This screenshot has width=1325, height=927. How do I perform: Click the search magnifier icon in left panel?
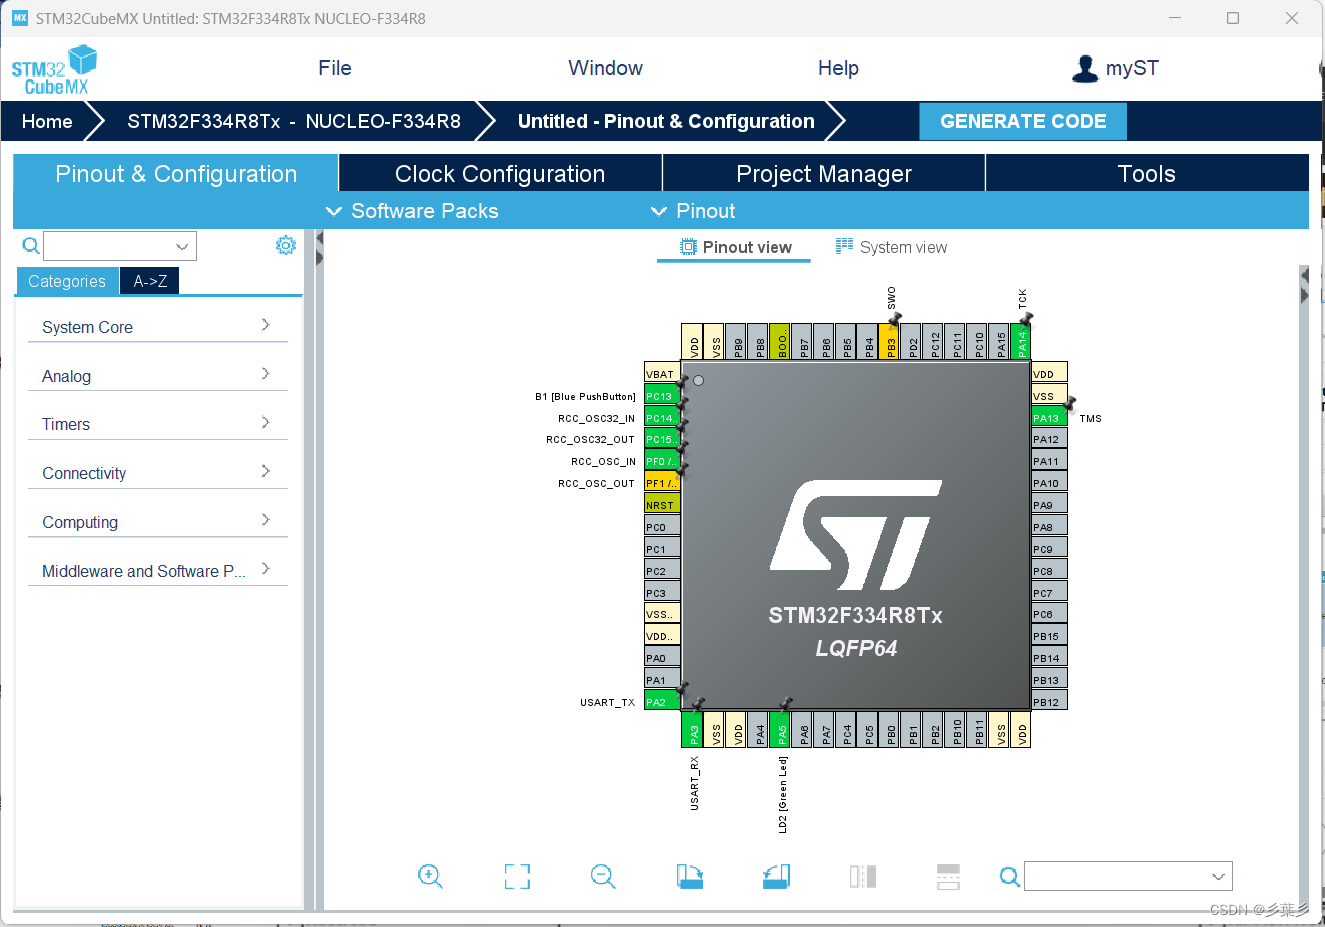(31, 246)
